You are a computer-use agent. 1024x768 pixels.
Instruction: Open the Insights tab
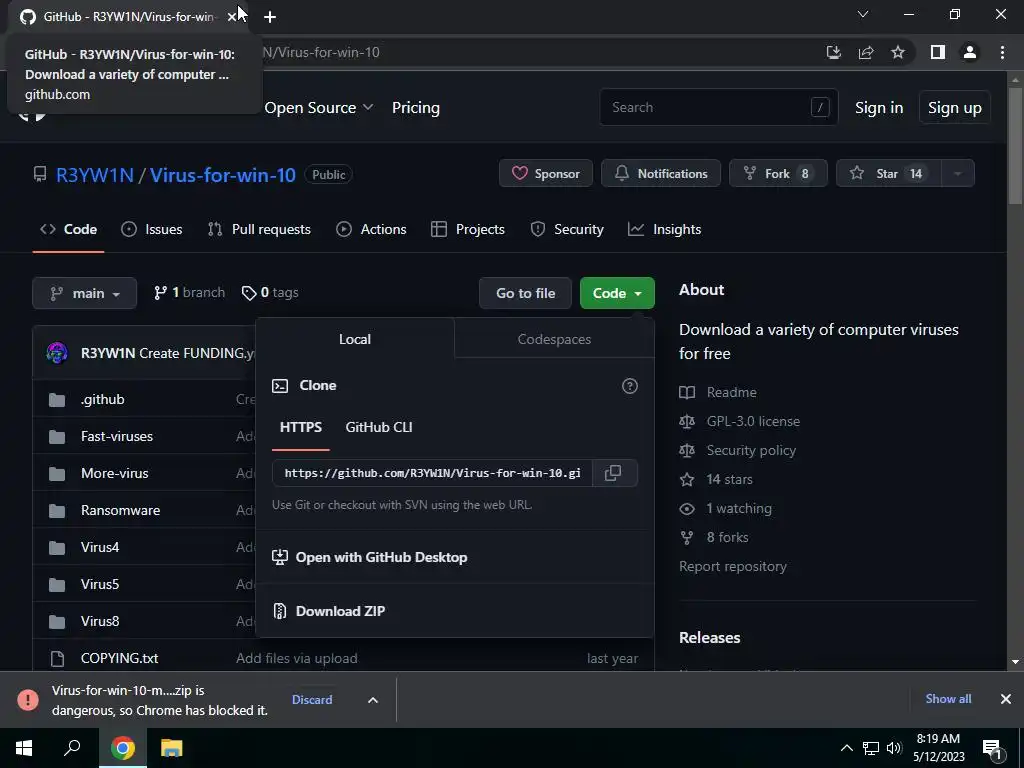664,229
